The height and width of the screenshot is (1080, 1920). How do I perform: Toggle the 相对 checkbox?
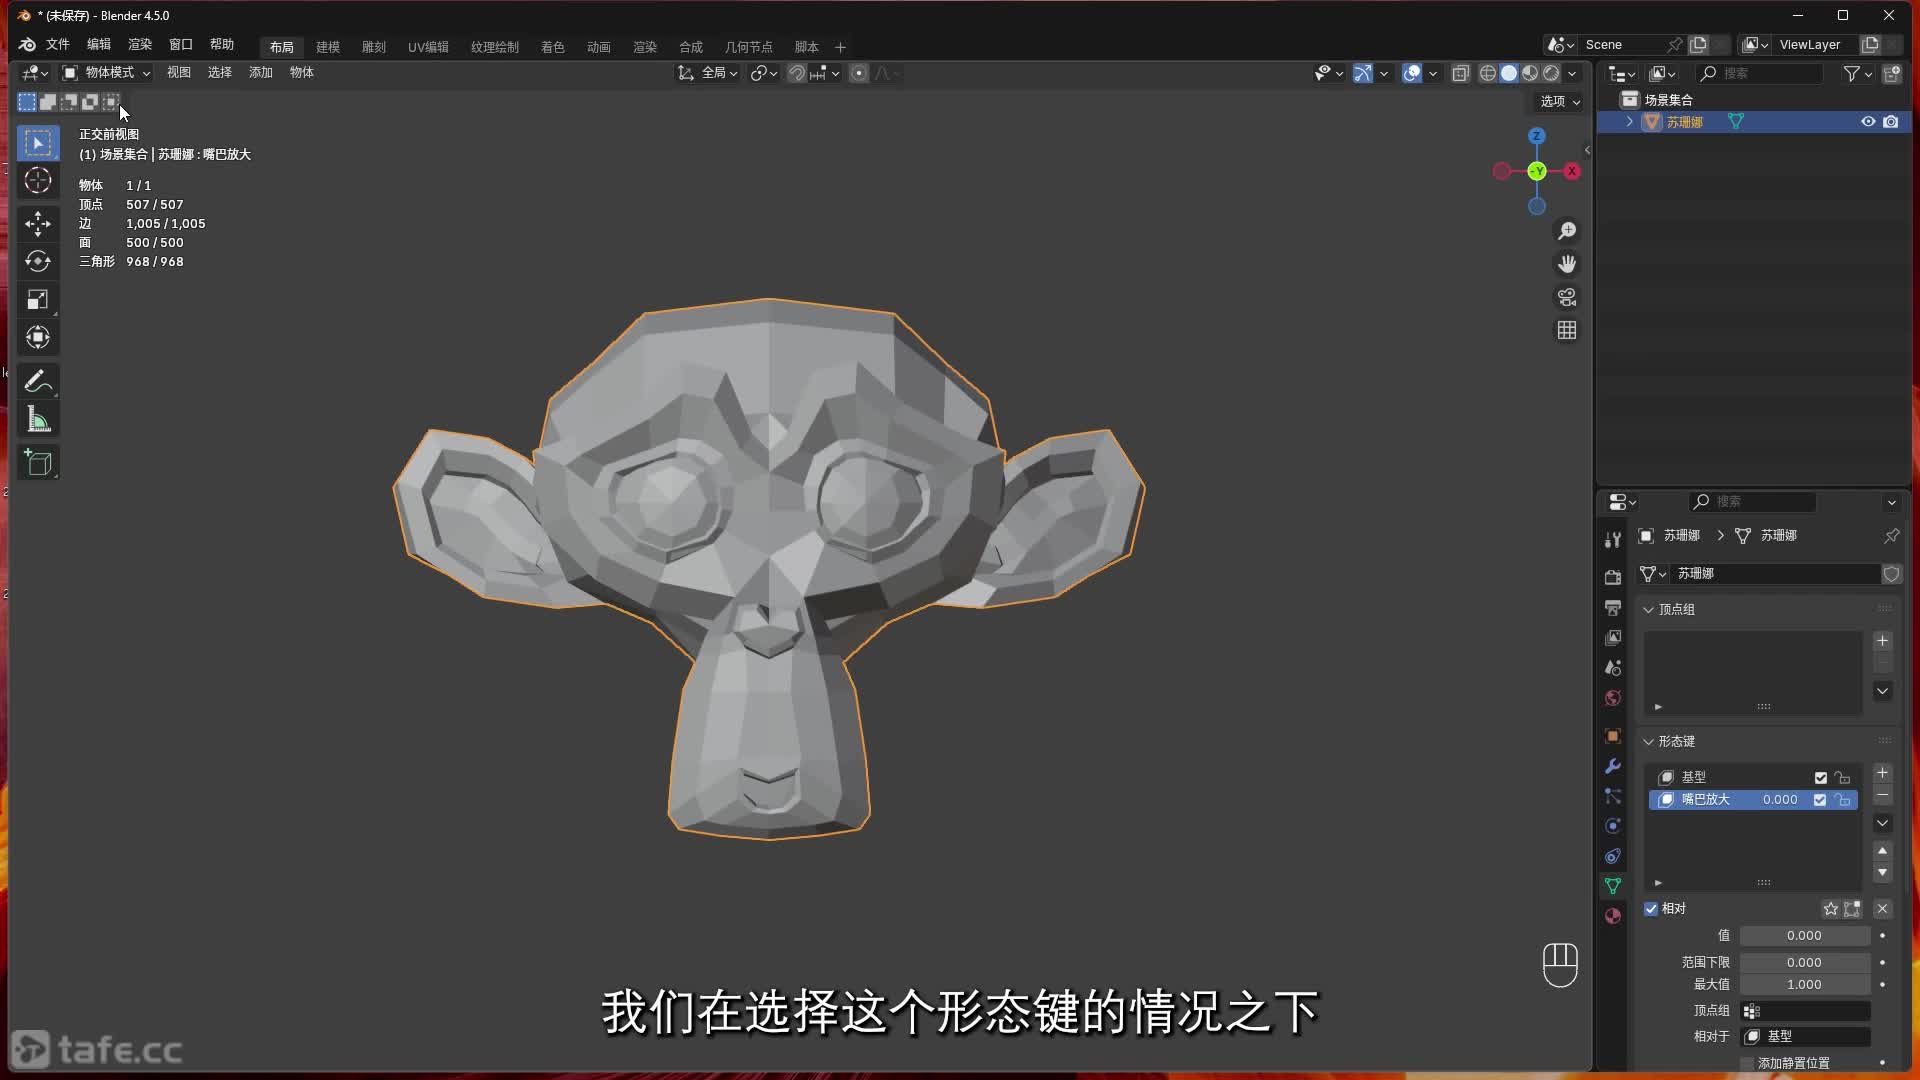point(1651,909)
